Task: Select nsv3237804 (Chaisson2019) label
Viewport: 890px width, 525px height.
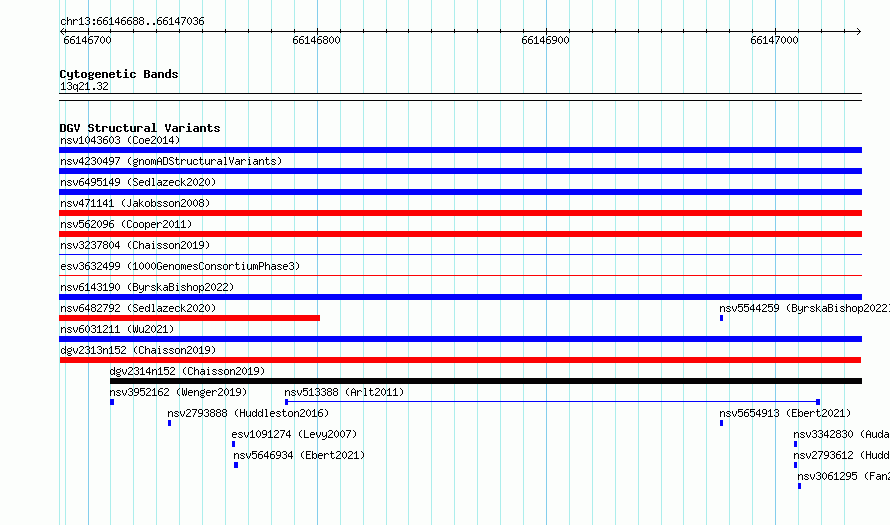Action: point(135,245)
